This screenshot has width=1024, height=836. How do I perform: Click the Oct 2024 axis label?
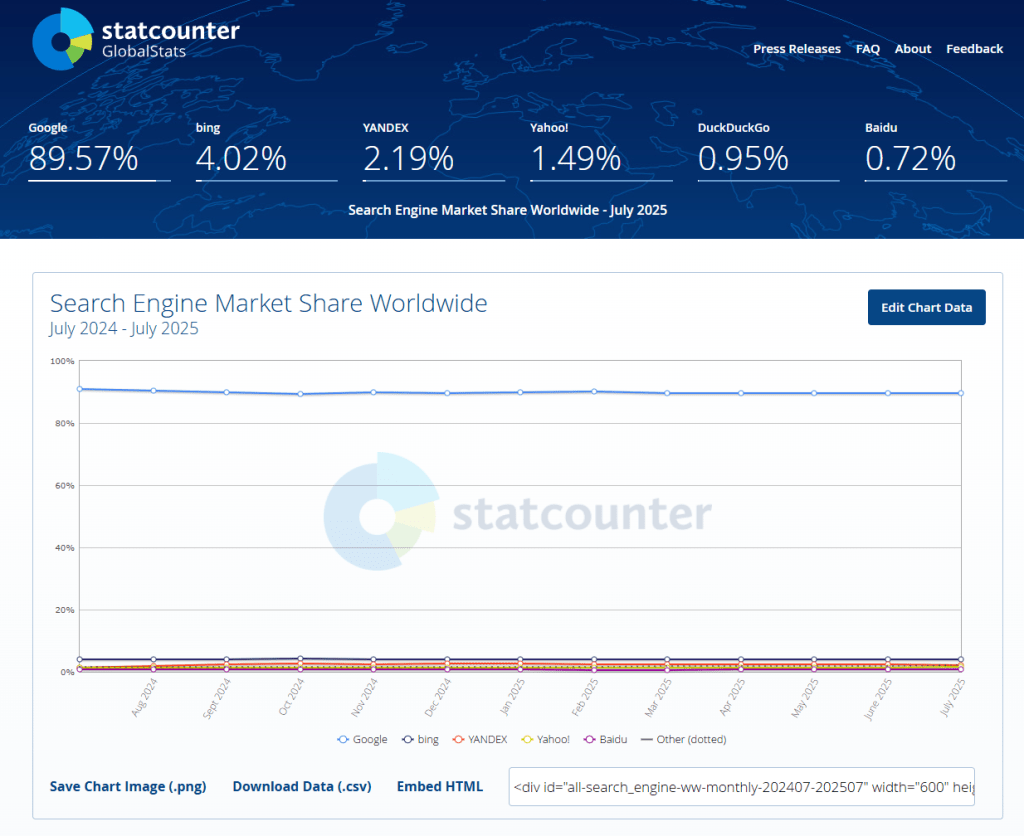291,697
